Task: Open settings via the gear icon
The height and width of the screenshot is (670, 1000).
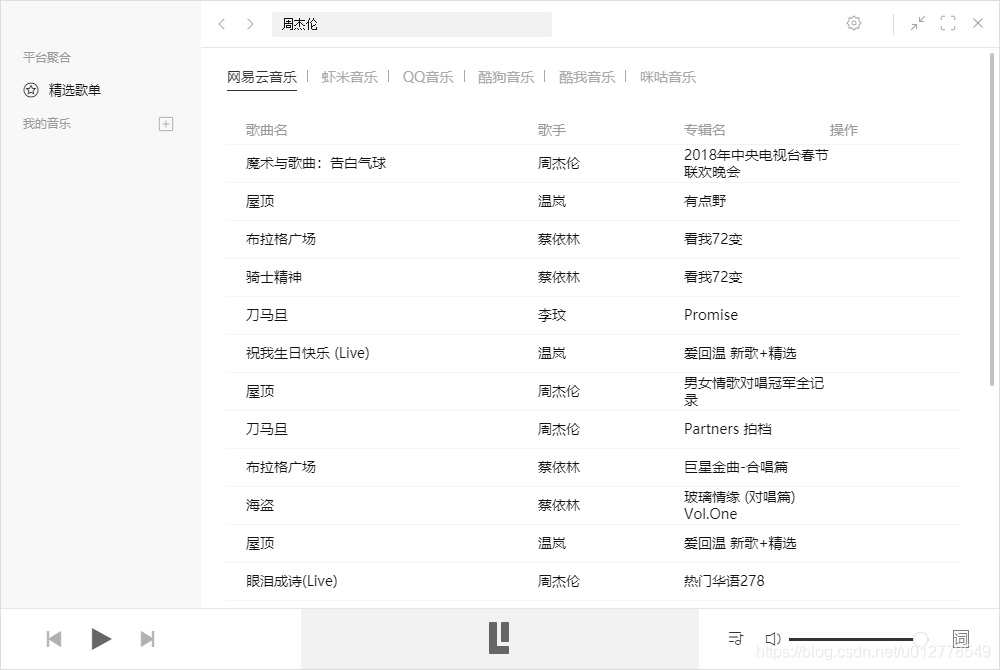Action: [x=853, y=24]
